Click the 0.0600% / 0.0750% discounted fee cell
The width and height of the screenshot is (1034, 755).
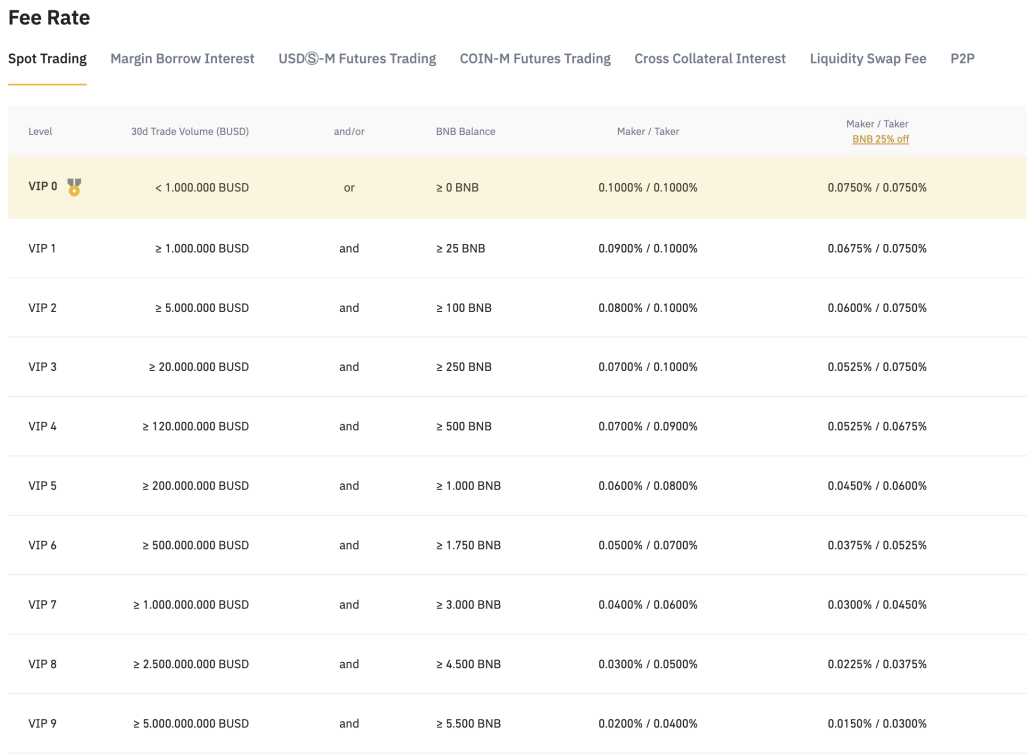tap(877, 308)
